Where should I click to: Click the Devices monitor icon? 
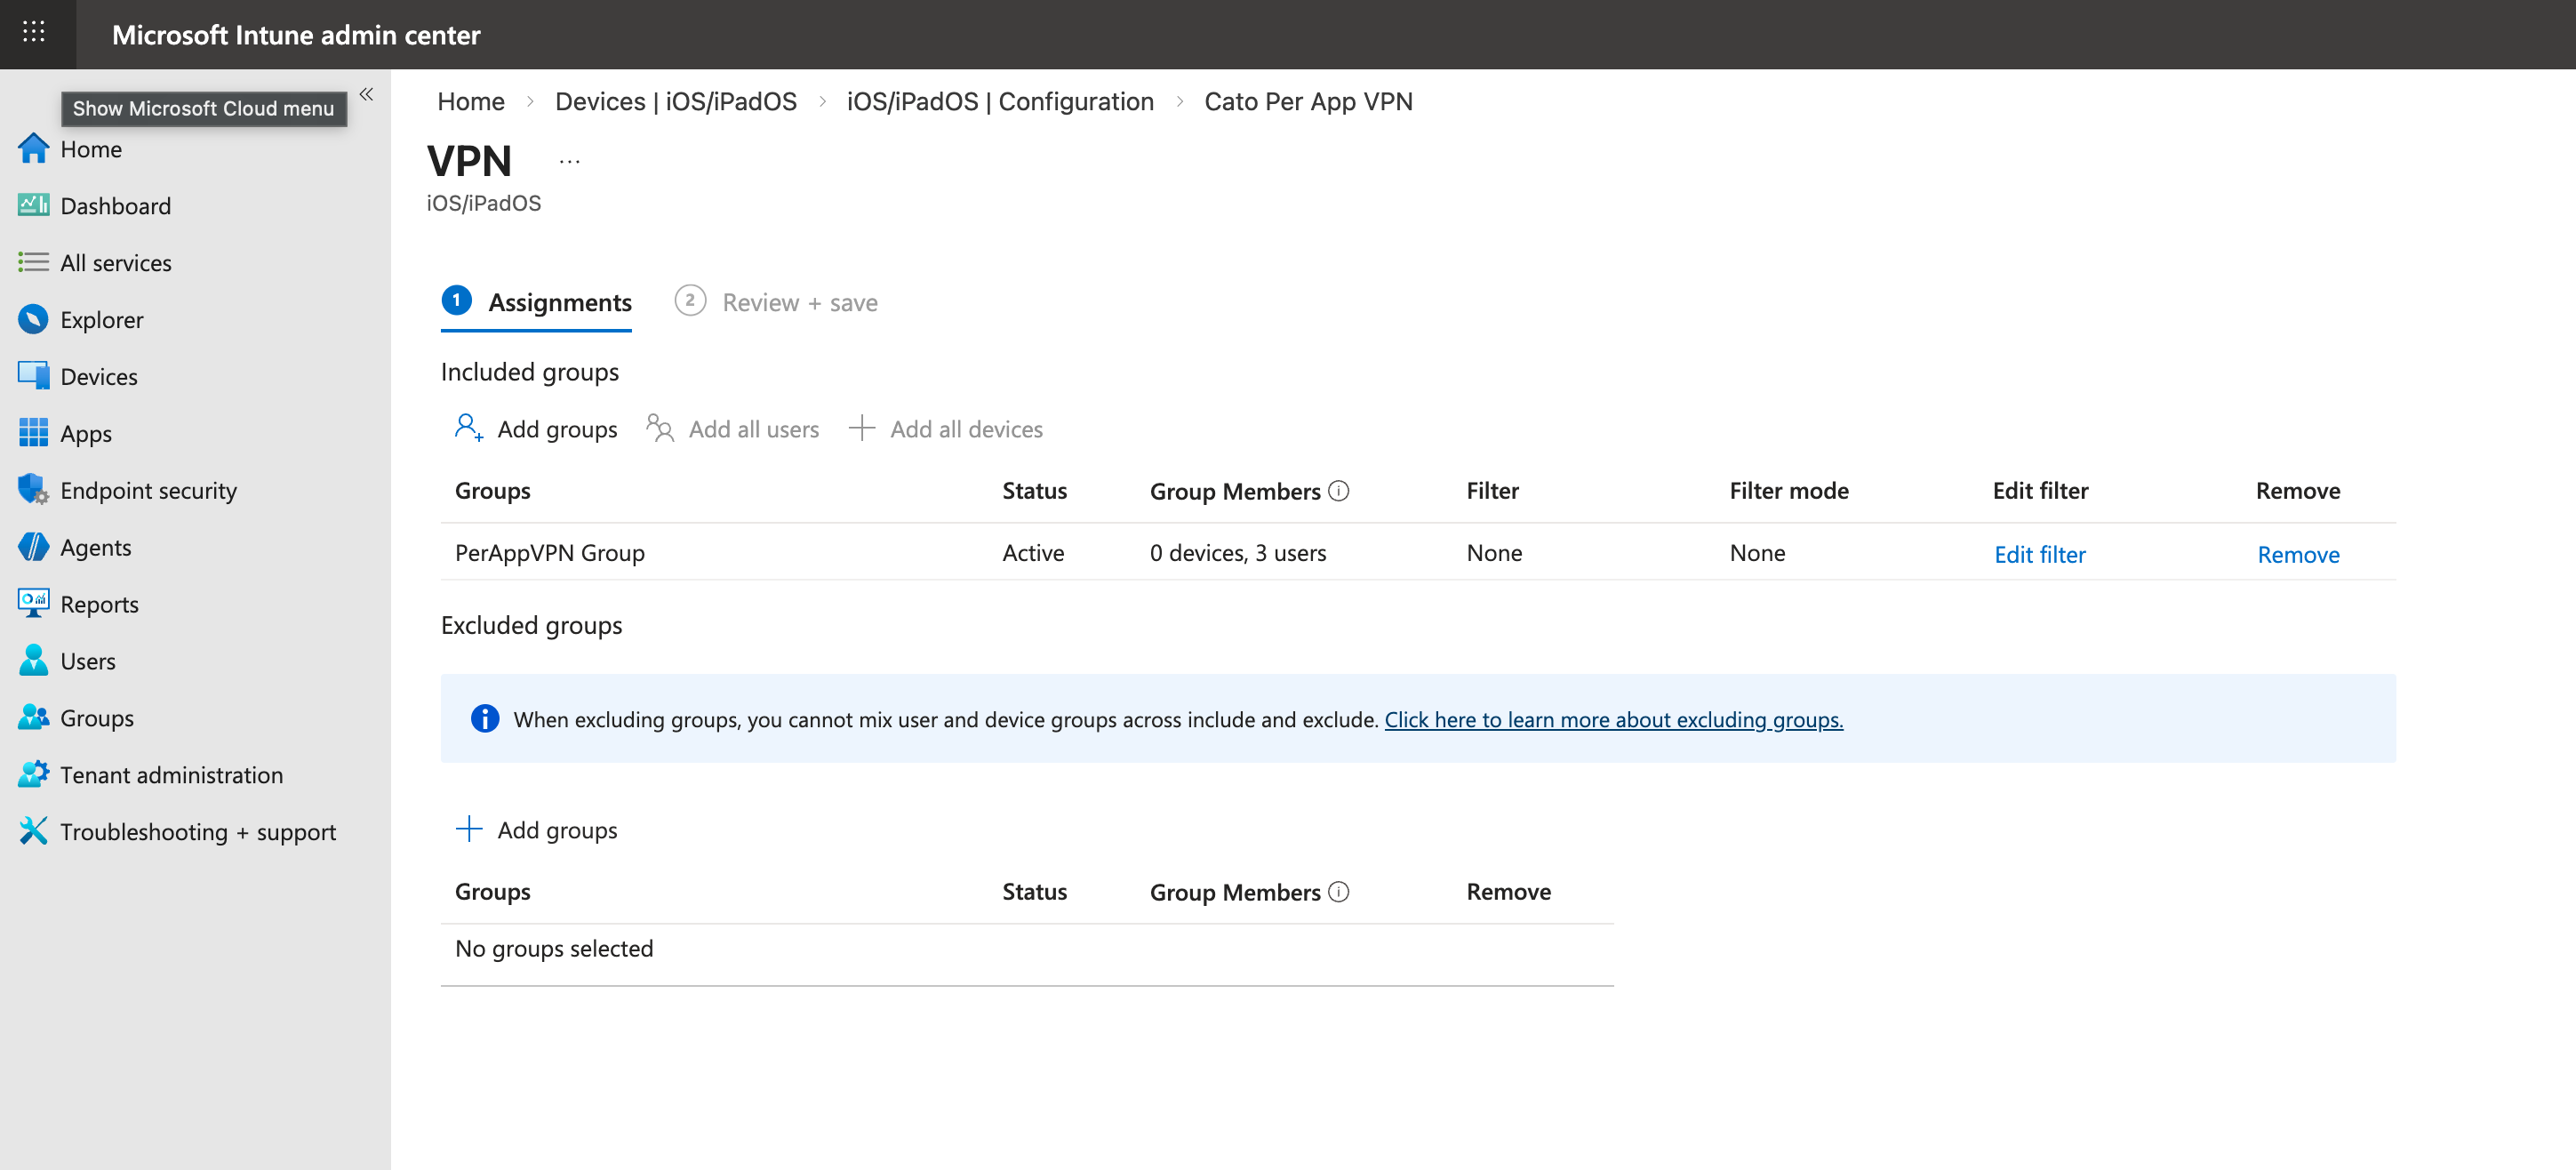point(33,376)
